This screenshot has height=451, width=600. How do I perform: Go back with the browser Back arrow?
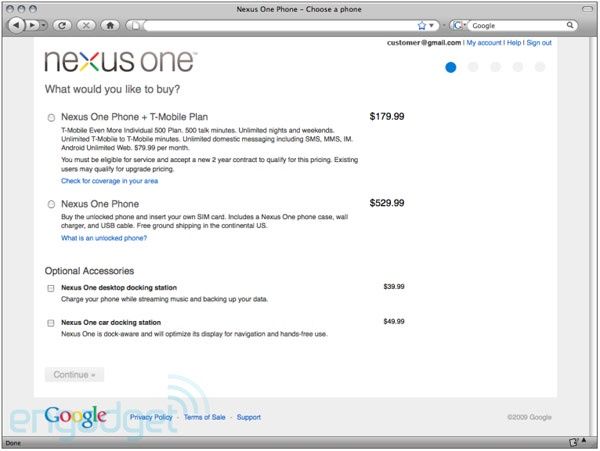(16, 25)
